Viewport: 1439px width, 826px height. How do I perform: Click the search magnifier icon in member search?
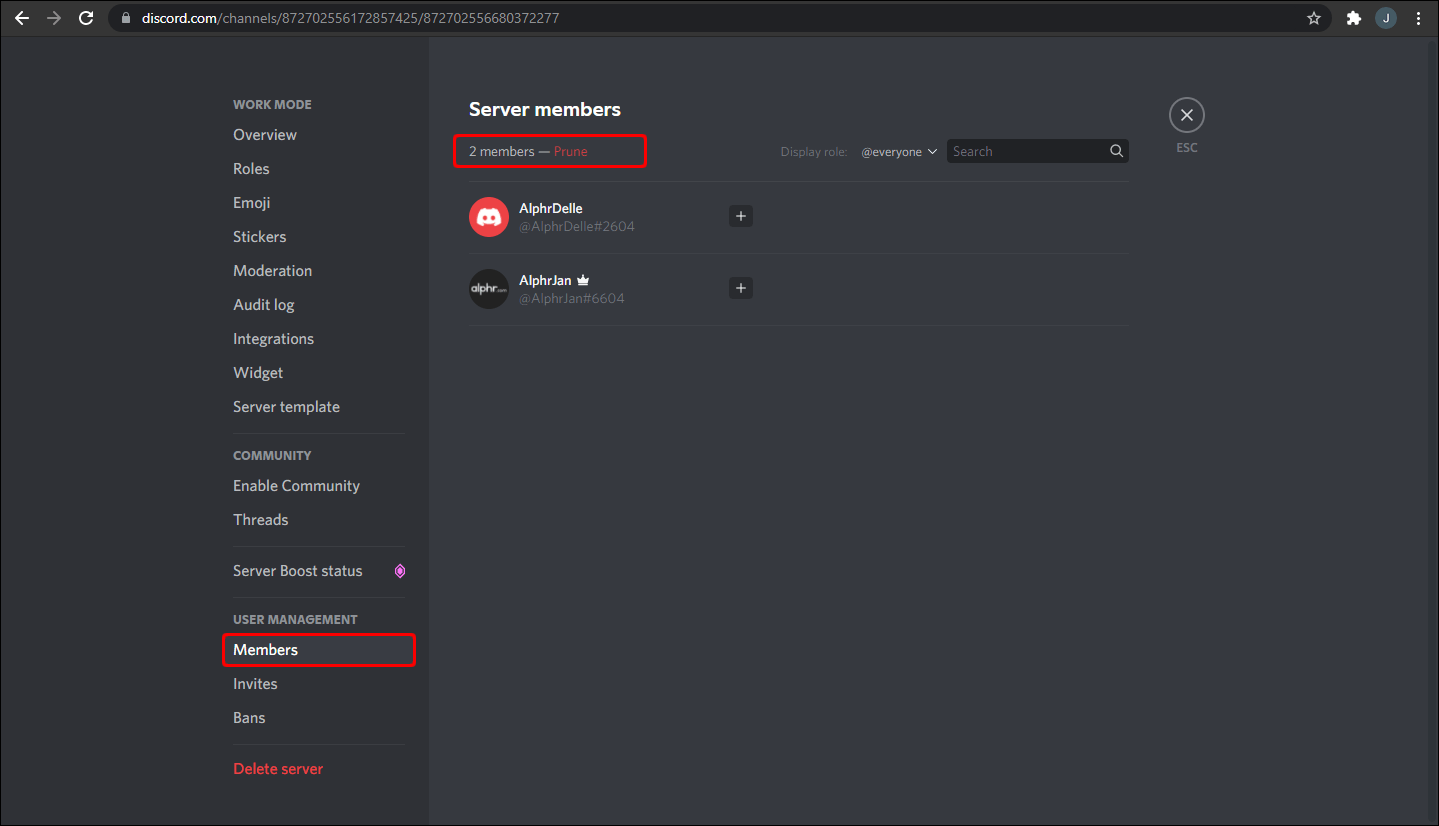(1116, 151)
